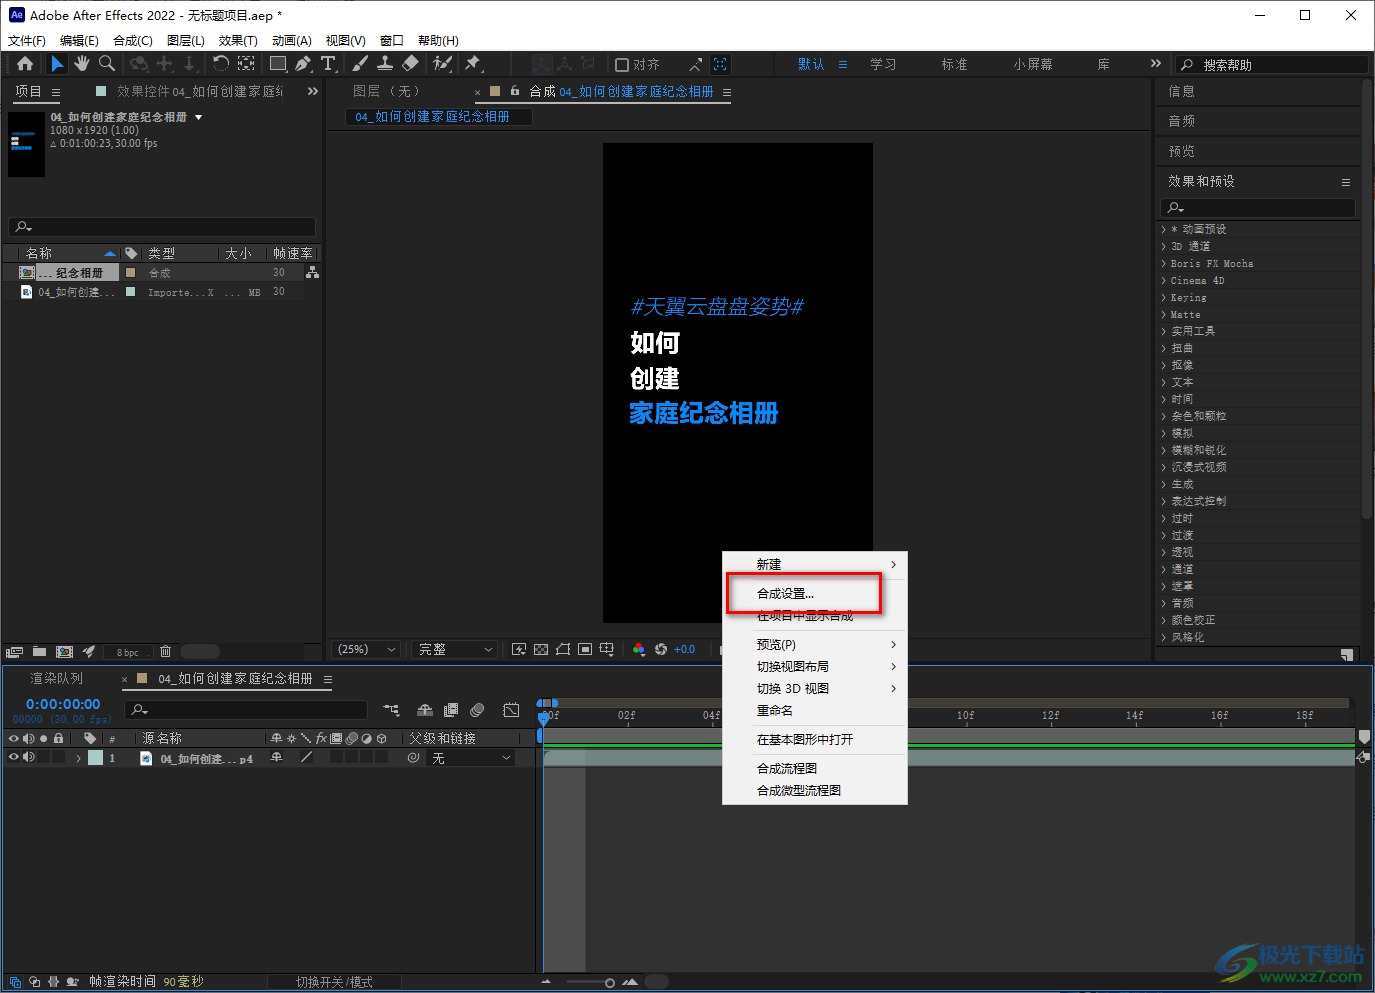1375x993 pixels.
Task: Select the Puppet Pin tool
Action: click(474, 64)
